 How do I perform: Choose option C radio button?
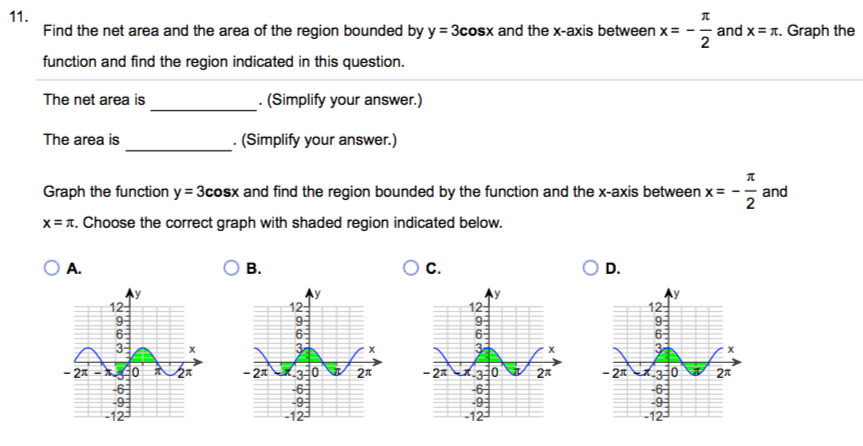click(x=410, y=267)
